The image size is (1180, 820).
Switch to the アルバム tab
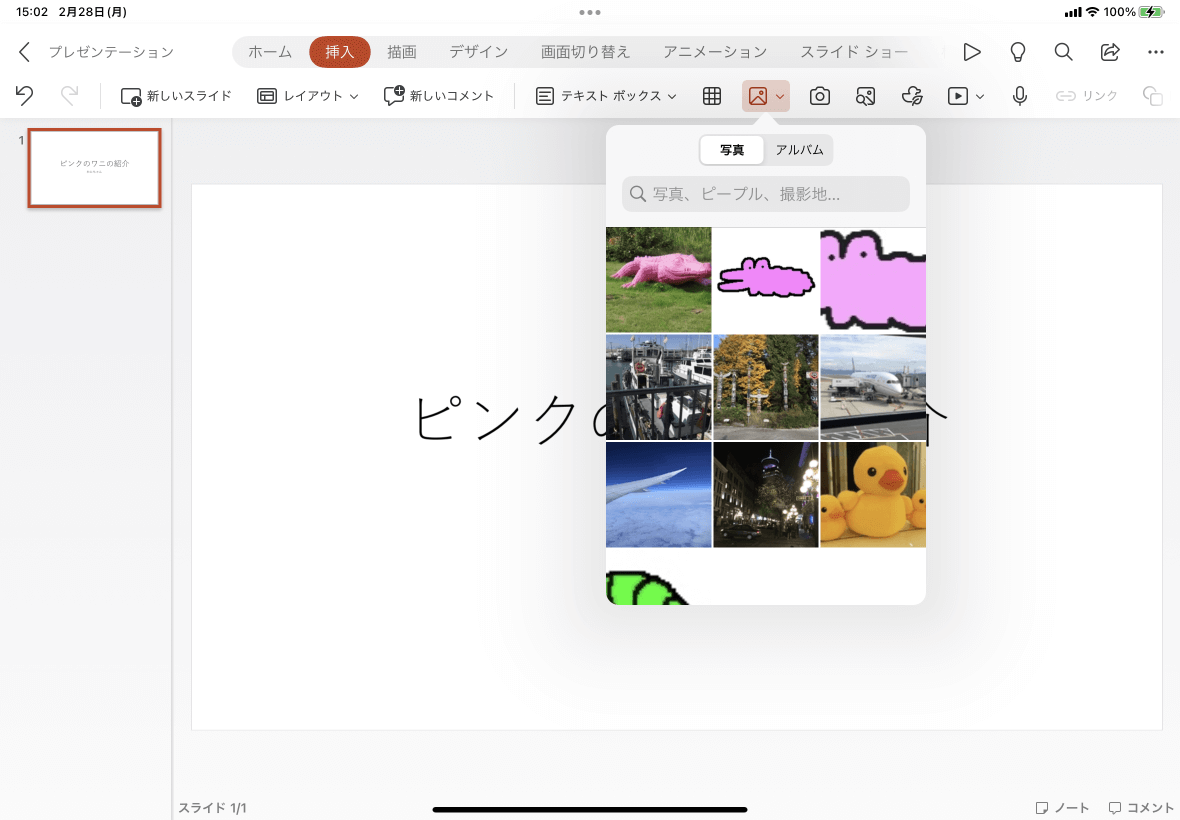click(x=799, y=150)
